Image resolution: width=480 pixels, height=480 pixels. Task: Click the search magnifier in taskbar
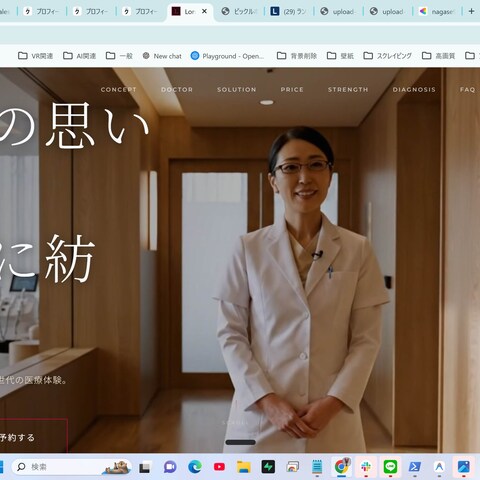point(21,467)
